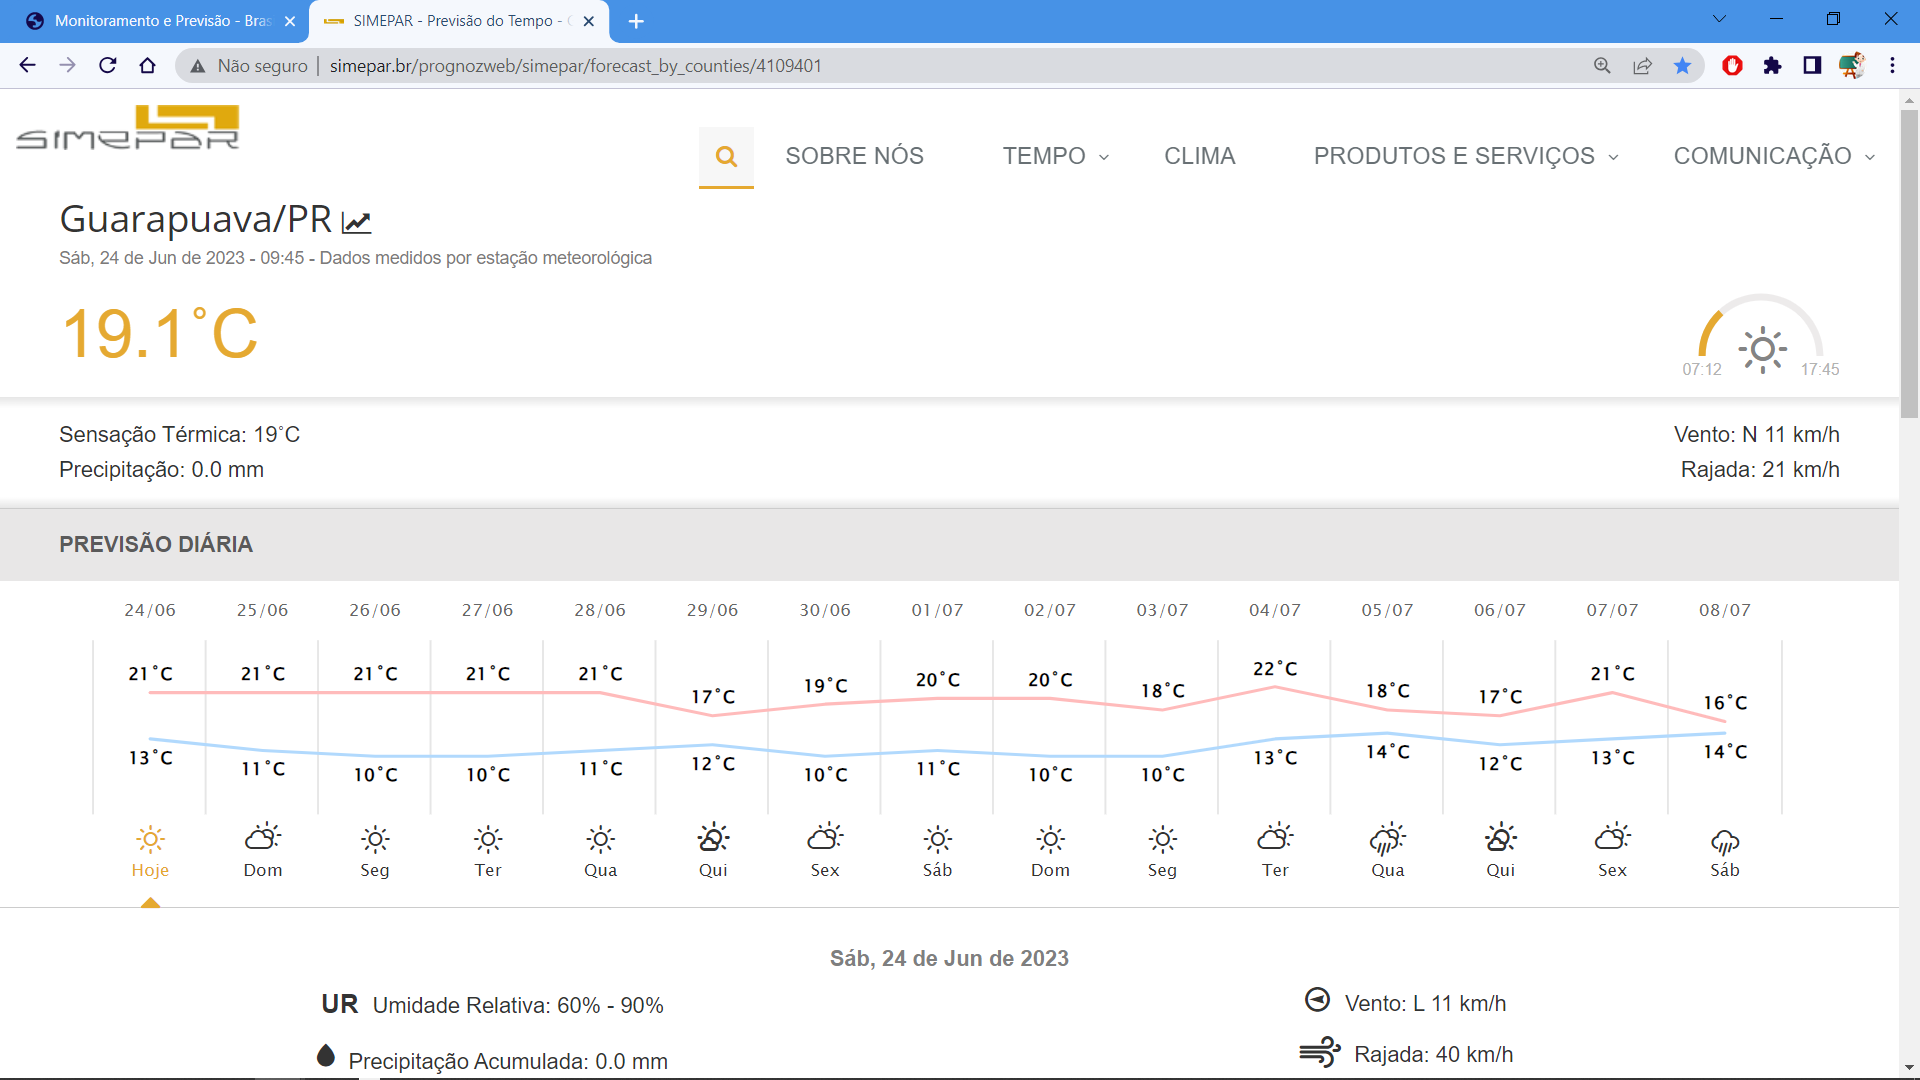Open the CLIMA menu item
The image size is (1920, 1080).
click(1199, 156)
